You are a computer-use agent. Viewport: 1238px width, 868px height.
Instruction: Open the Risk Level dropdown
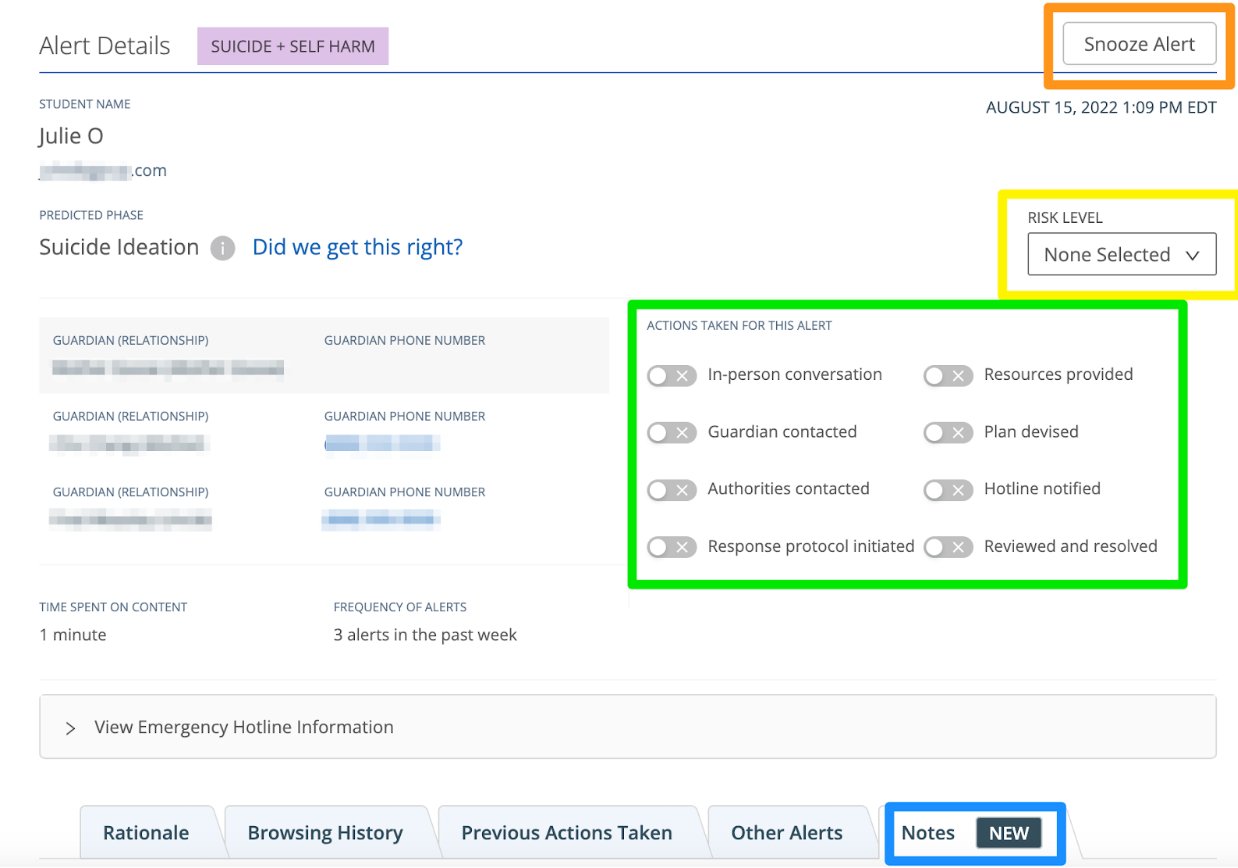click(x=1122, y=254)
